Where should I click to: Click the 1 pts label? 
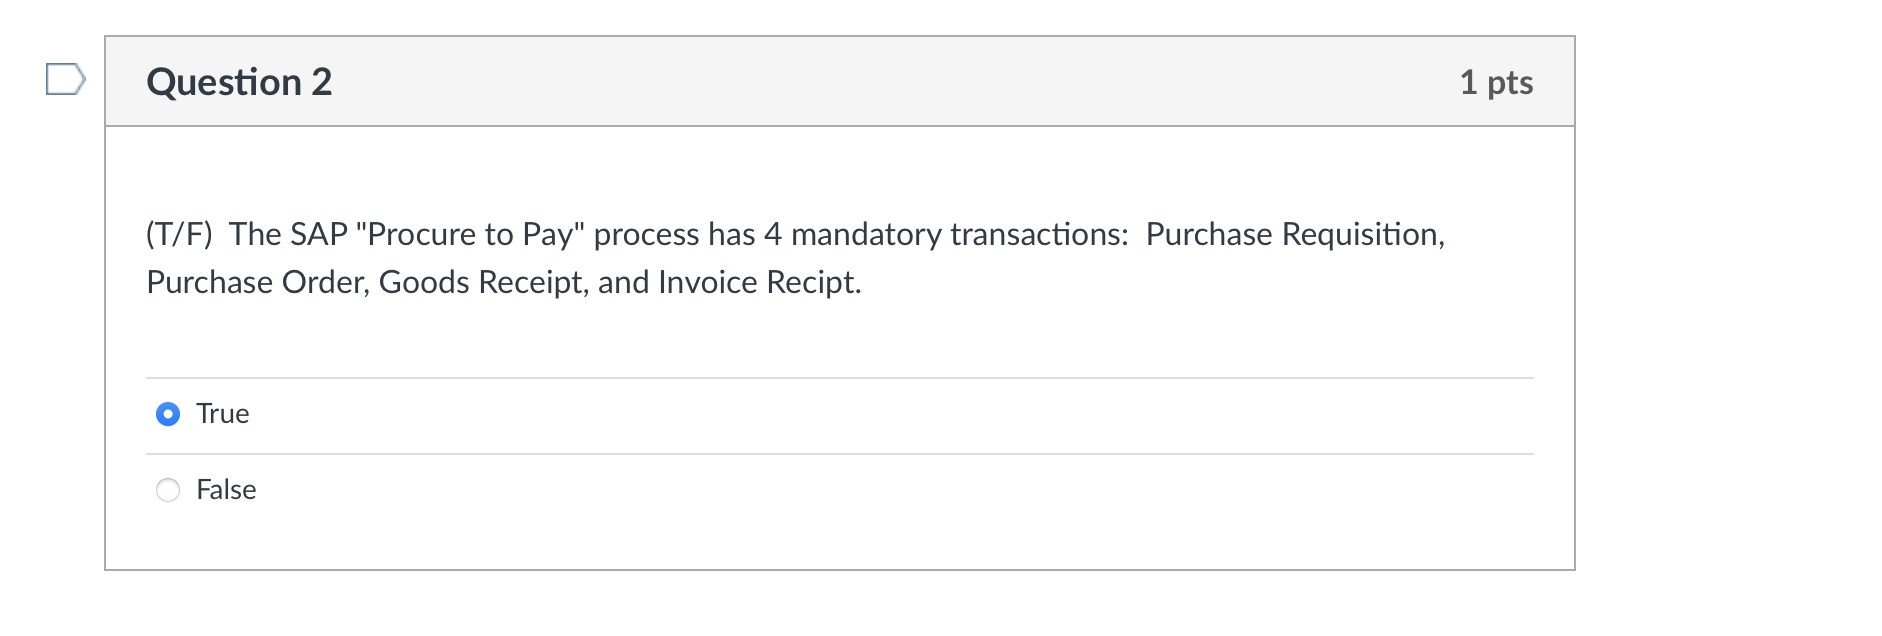coord(1496,83)
